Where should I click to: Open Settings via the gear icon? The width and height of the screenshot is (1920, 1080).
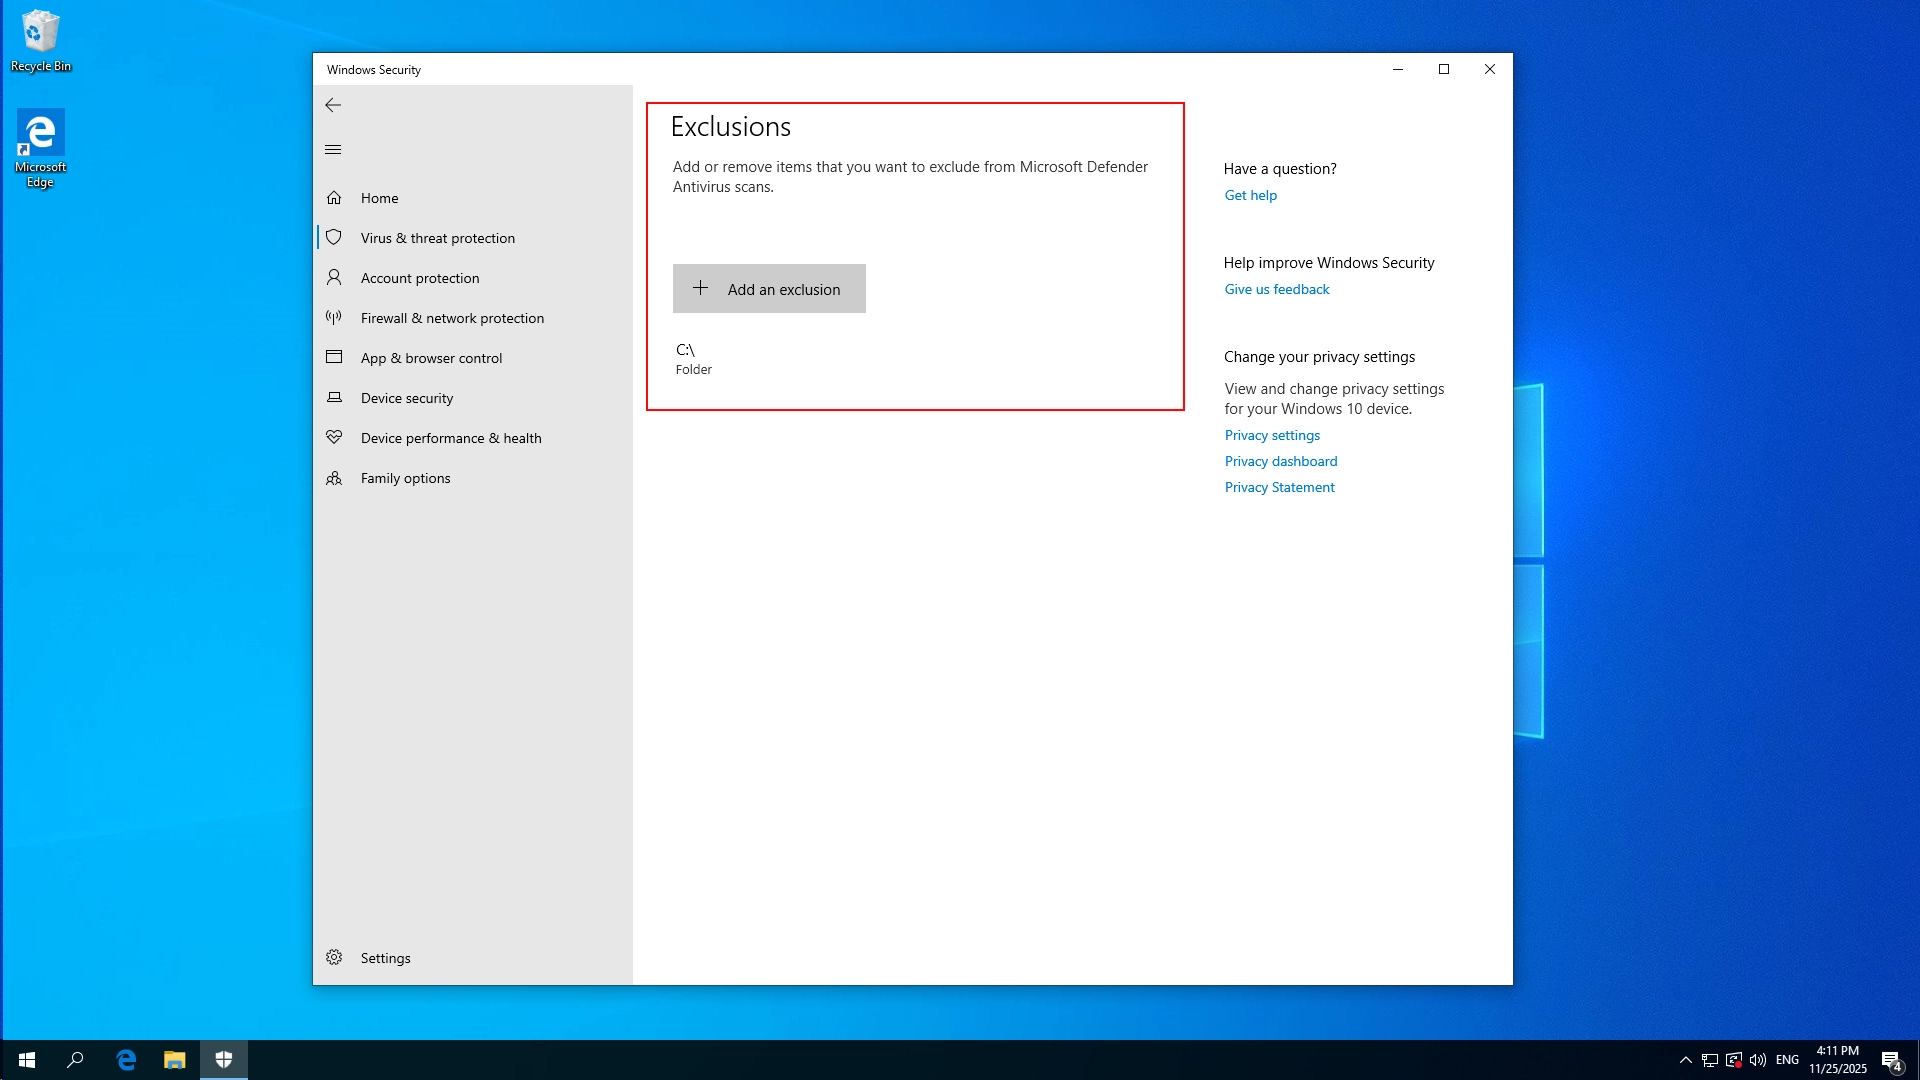334,958
